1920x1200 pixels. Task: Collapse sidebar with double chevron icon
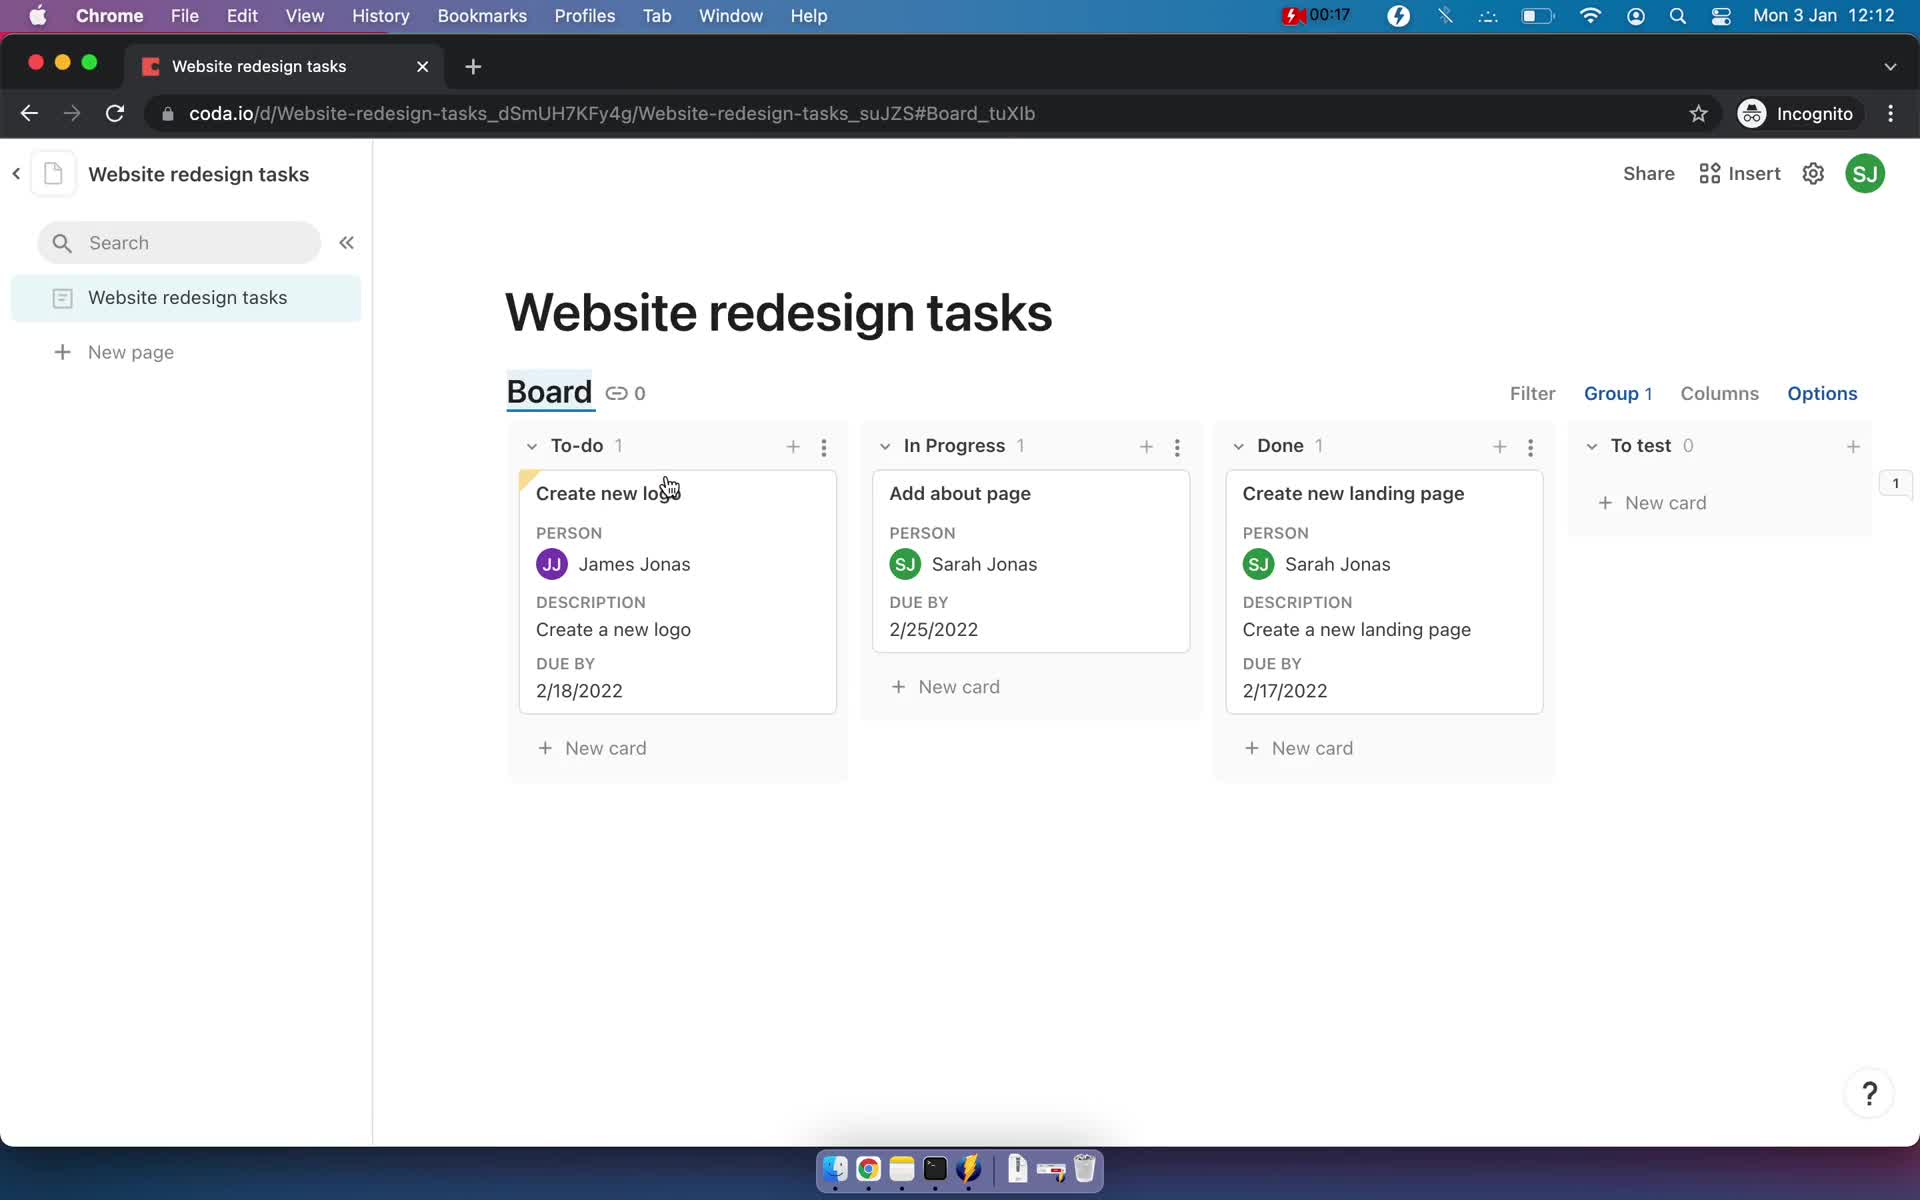(346, 243)
